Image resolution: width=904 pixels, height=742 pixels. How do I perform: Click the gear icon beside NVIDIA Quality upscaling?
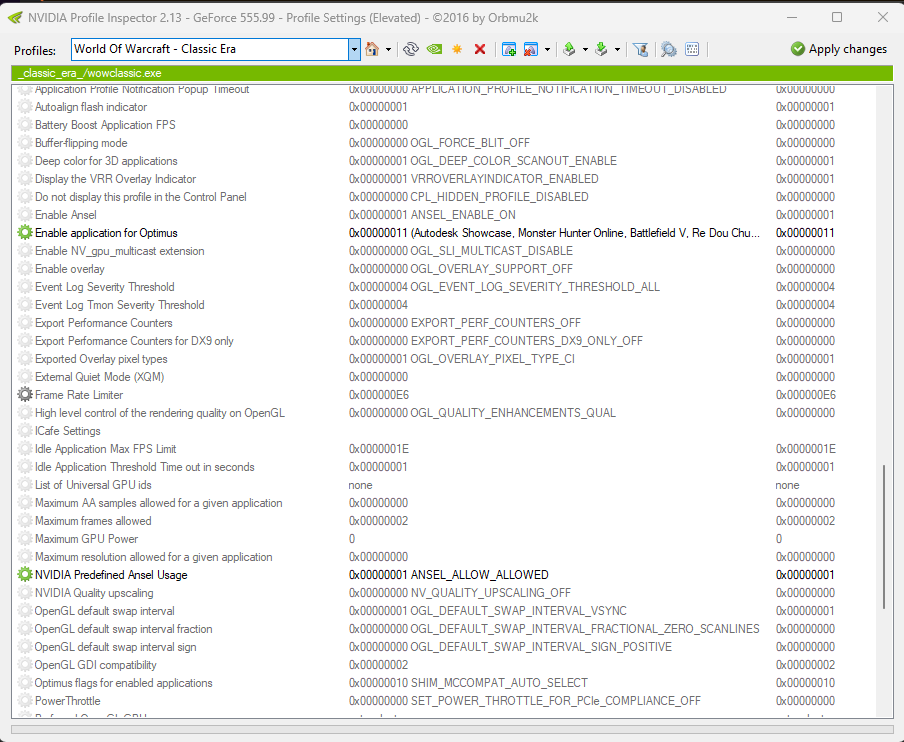[x=25, y=593]
